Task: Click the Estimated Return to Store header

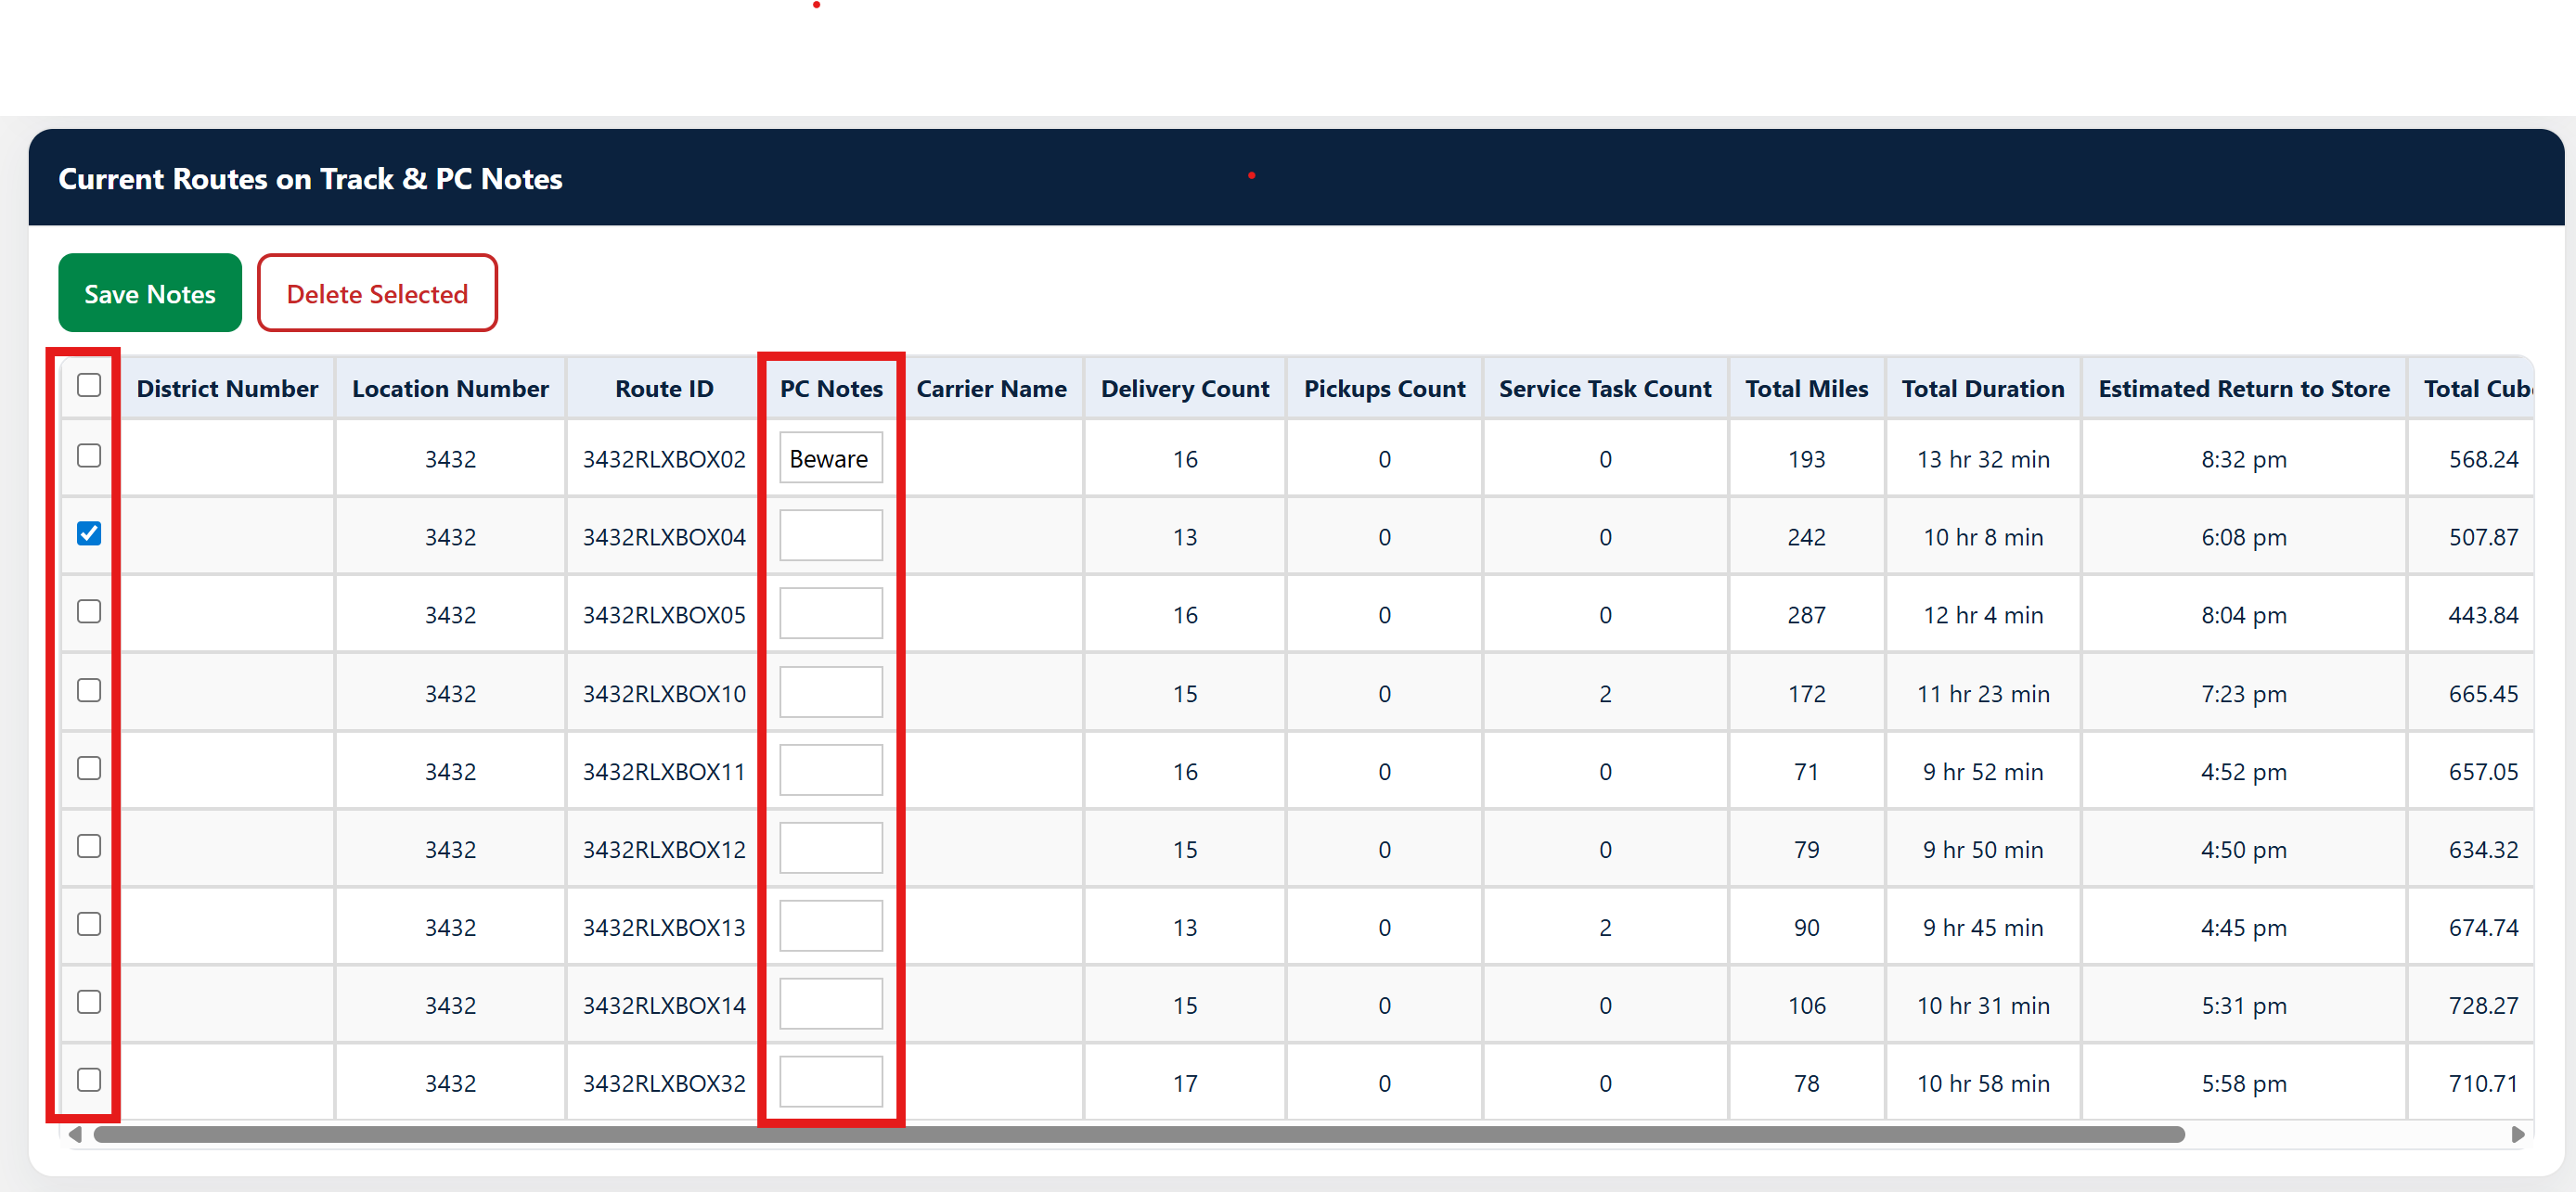Action: point(2243,389)
